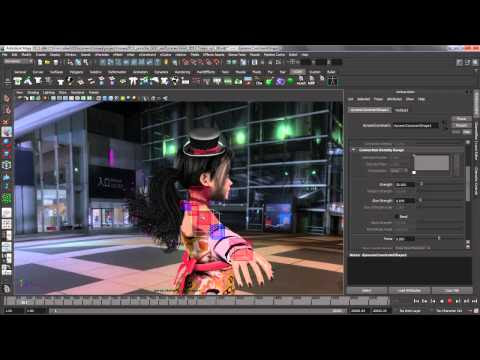This screenshot has width=480, height=360.
Task: Click the last icon on viewport toolbar
Action: [x=165, y=98]
